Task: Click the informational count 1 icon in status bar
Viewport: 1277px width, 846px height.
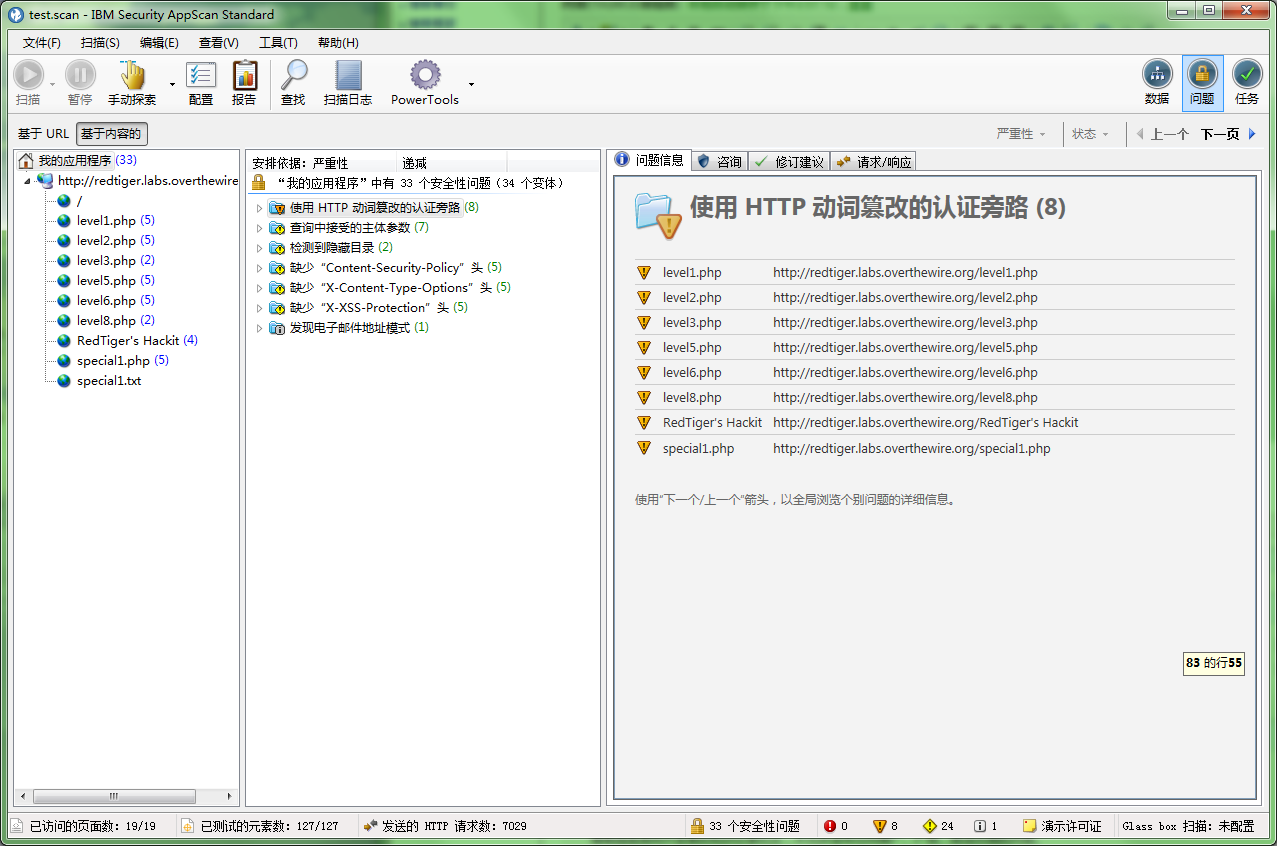Action: (981, 826)
